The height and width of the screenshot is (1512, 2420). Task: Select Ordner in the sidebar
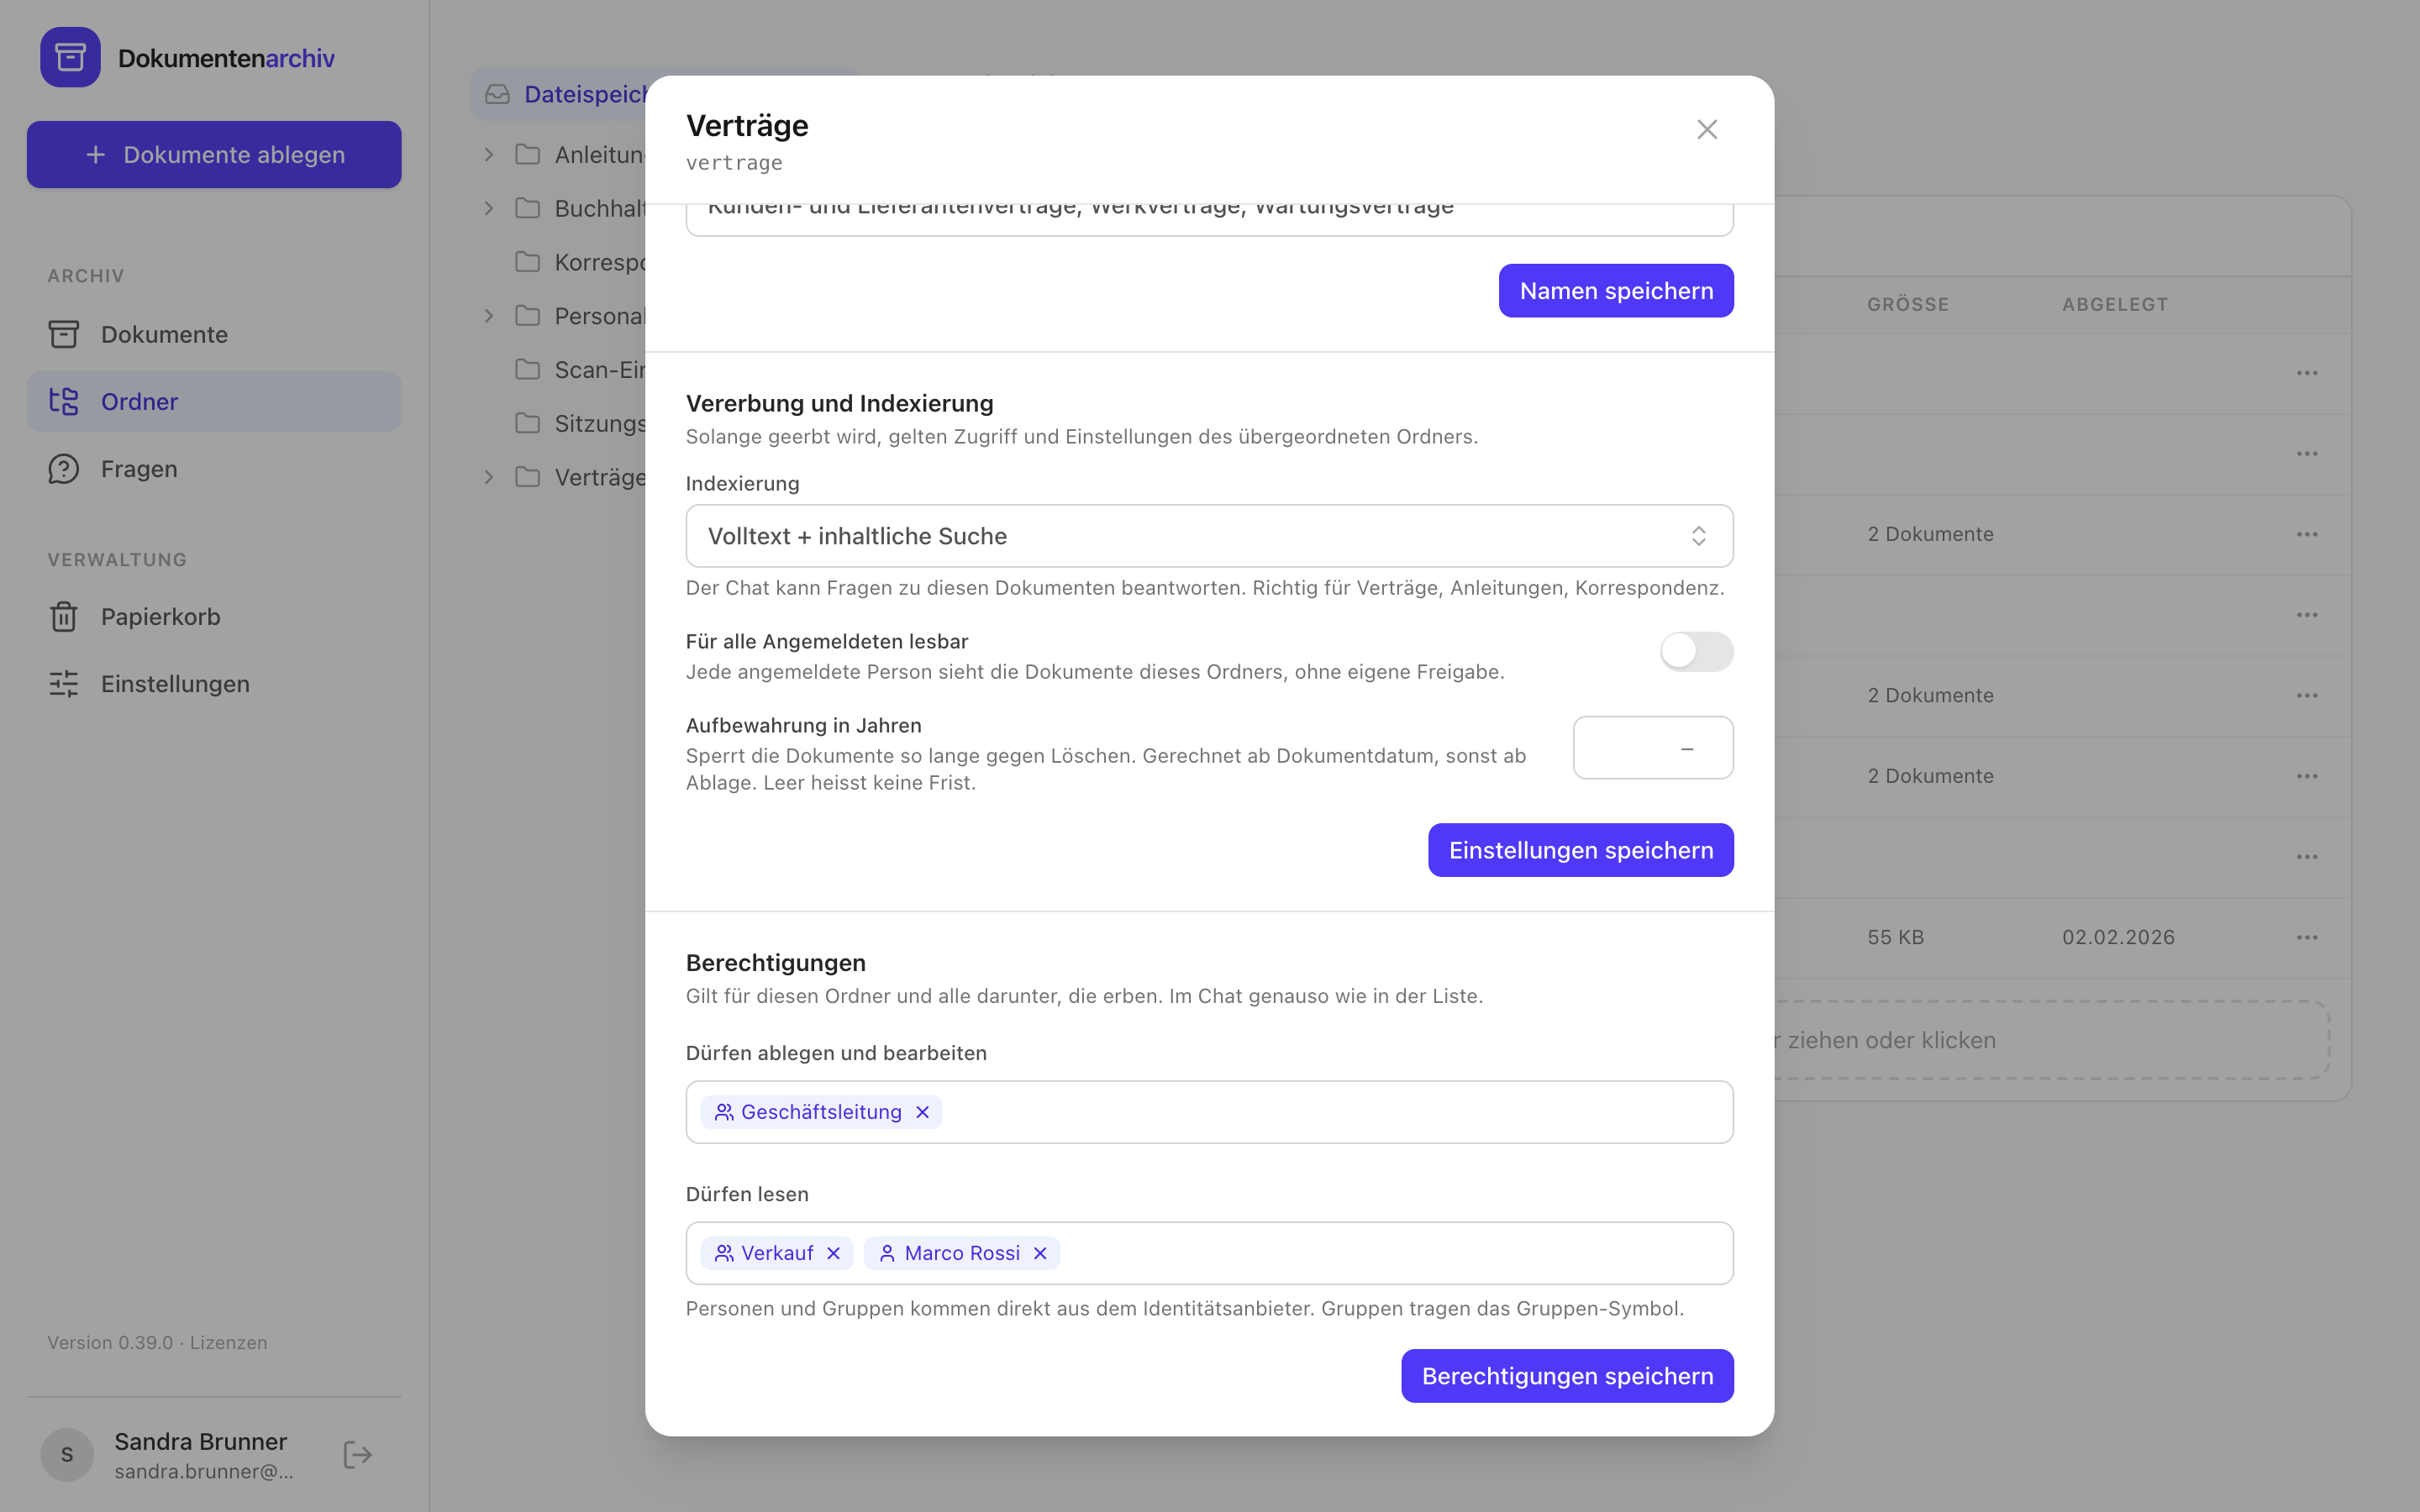pos(214,401)
